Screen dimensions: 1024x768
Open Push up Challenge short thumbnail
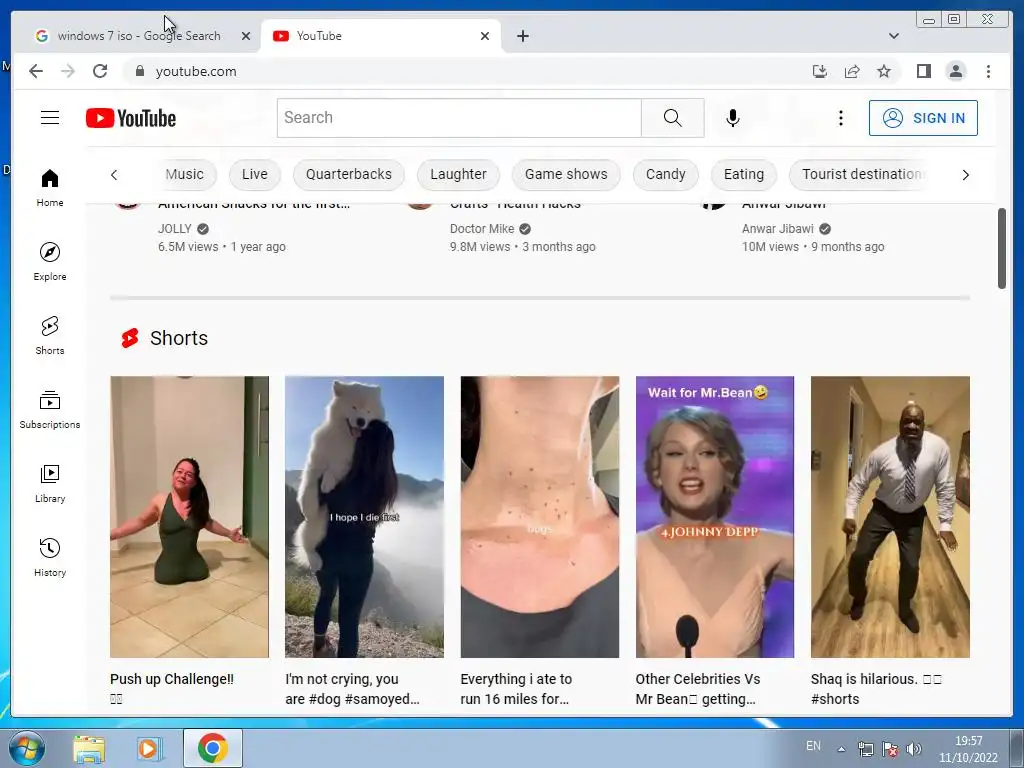189,517
